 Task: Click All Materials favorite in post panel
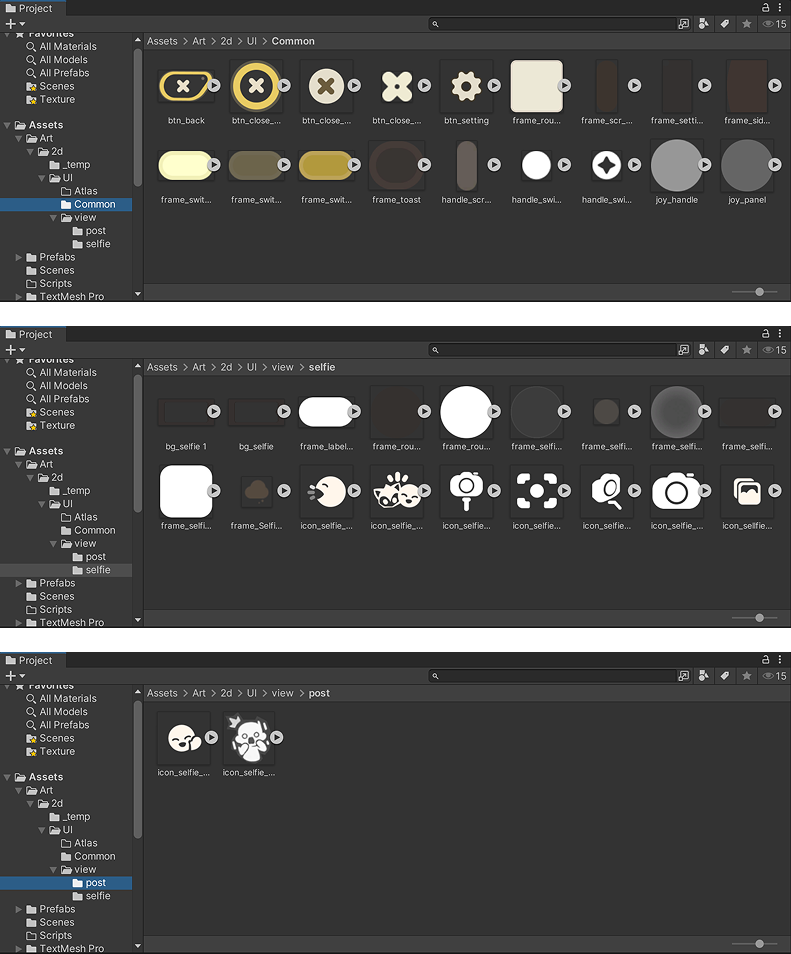point(61,698)
